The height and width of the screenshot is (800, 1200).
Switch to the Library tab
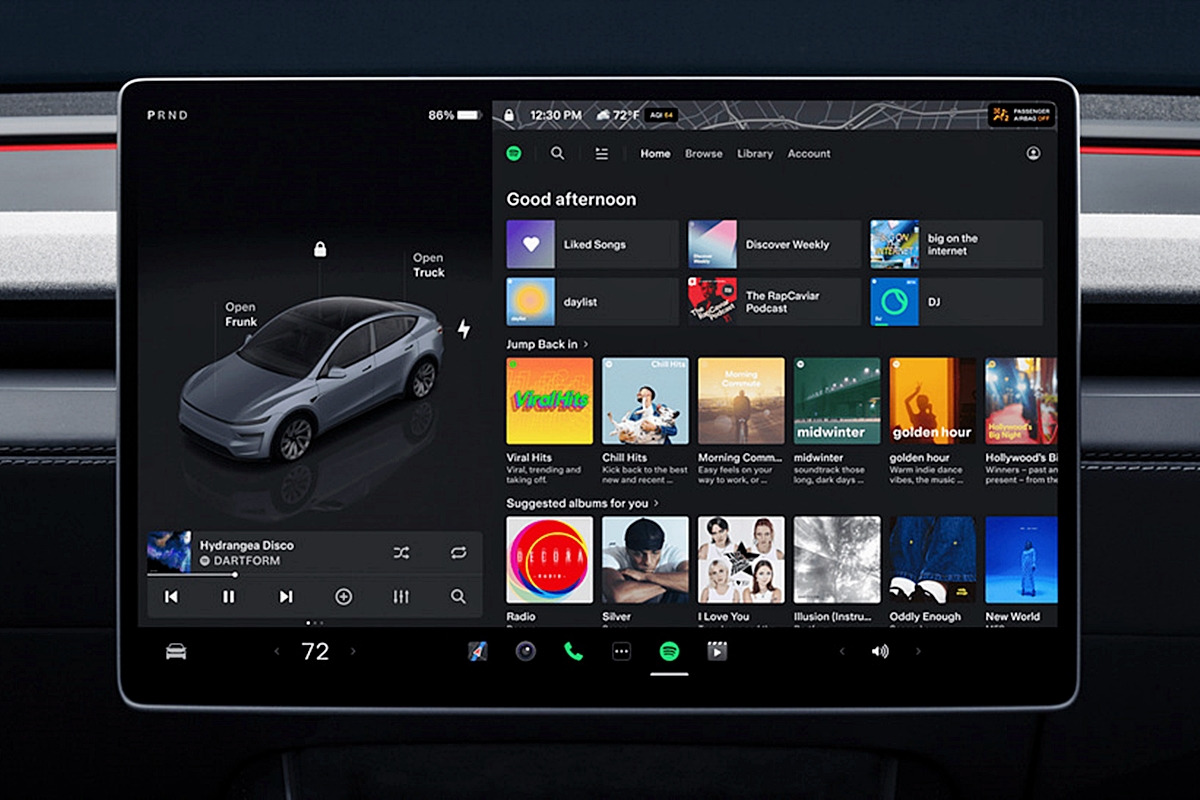pyautogui.click(x=755, y=154)
